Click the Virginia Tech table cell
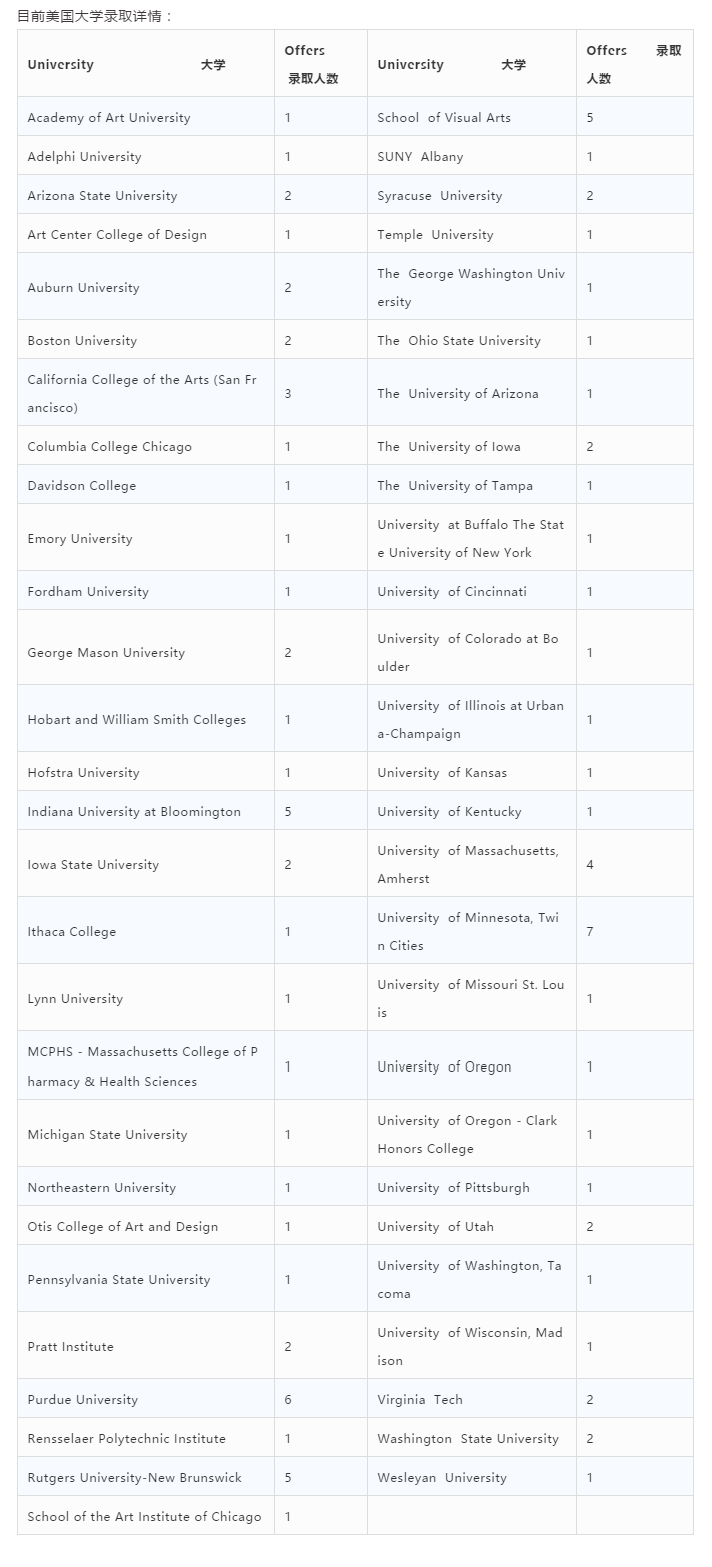 (472, 1399)
